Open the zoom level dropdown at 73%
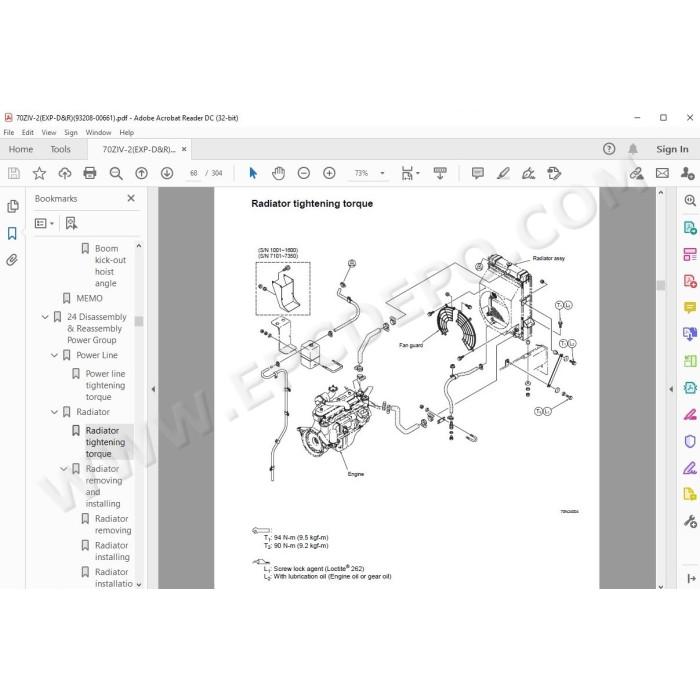Screen dimensions: 700x700 [382, 173]
